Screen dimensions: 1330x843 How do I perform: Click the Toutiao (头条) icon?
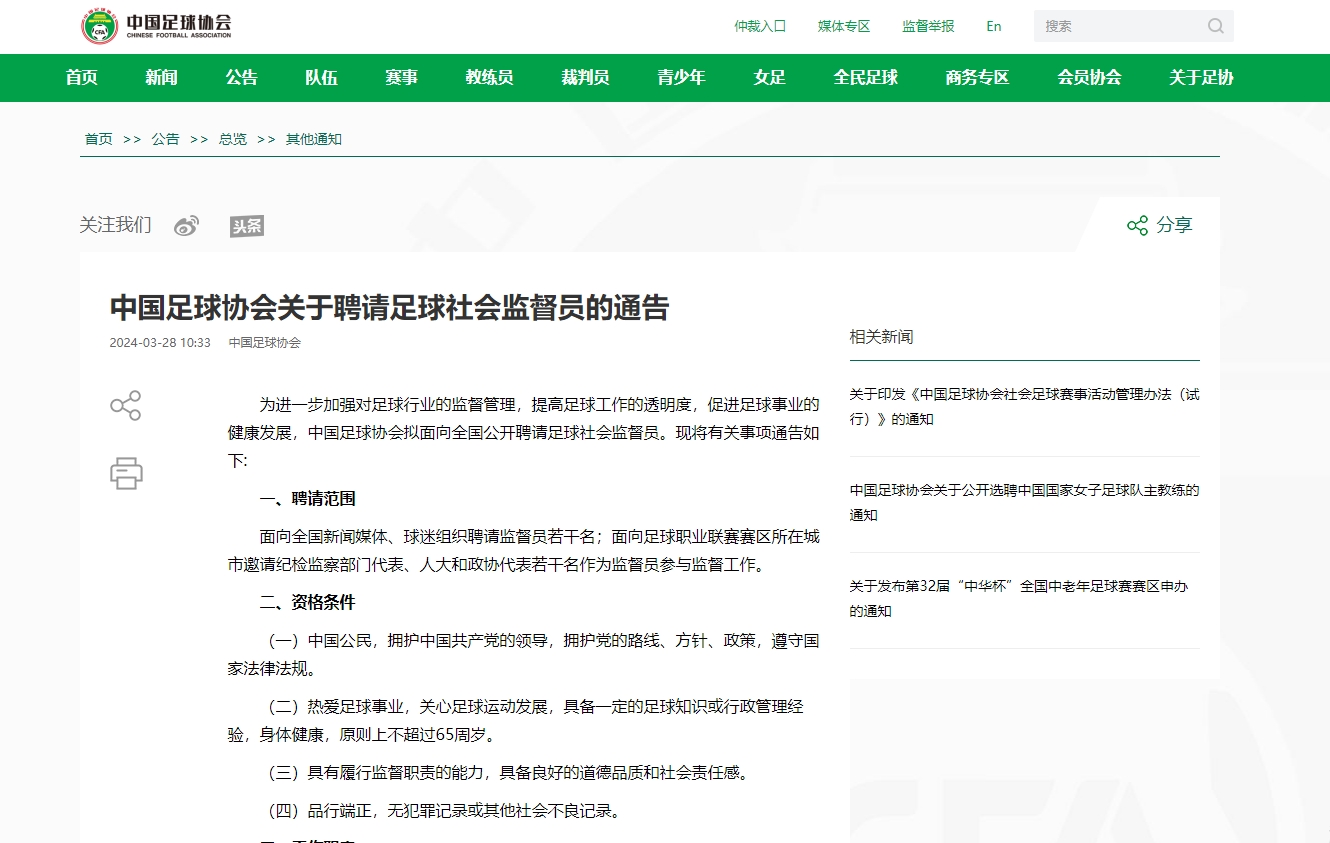[246, 225]
